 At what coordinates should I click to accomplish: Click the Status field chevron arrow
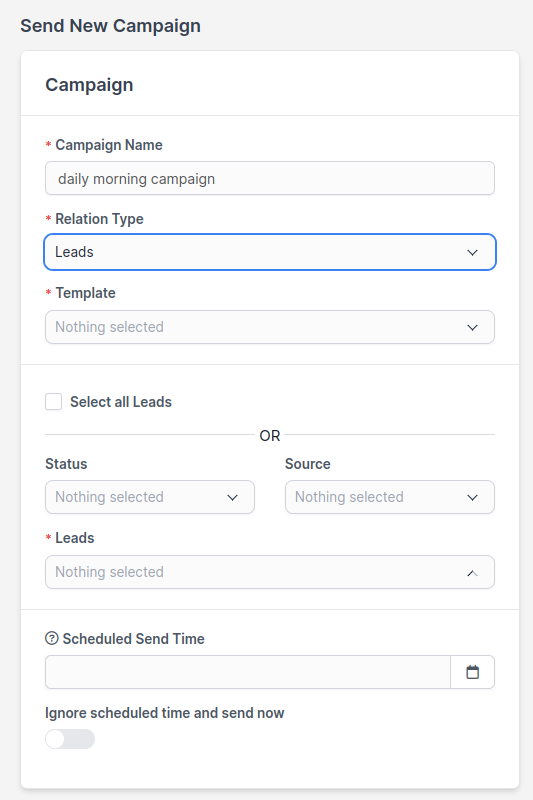point(233,497)
